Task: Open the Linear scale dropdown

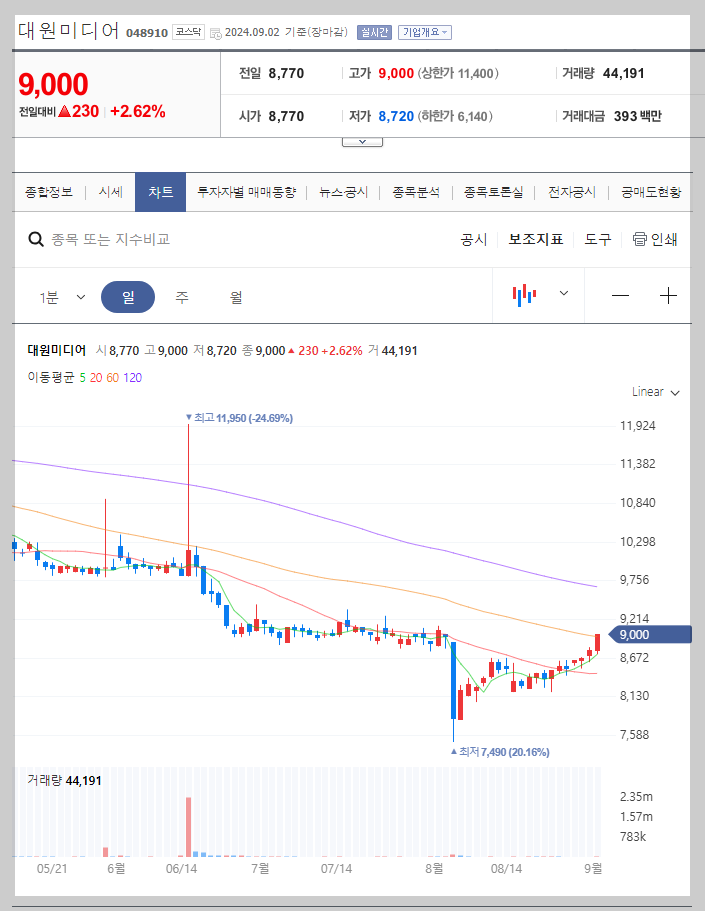Action: click(x=653, y=391)
